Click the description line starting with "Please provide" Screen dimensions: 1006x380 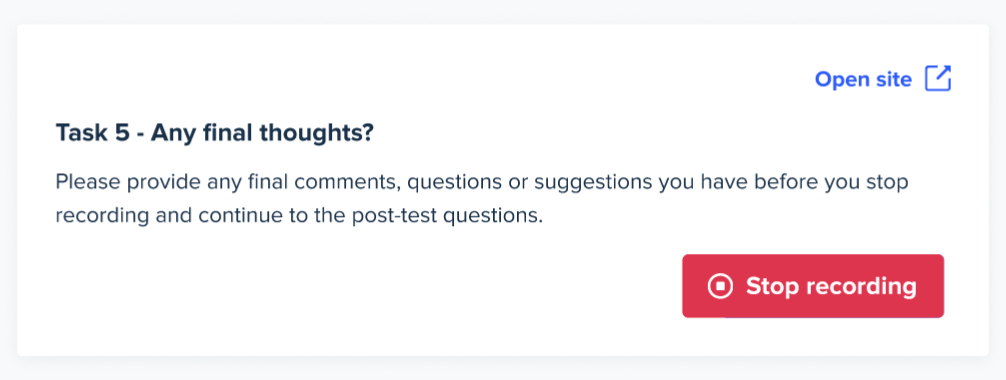482,182
